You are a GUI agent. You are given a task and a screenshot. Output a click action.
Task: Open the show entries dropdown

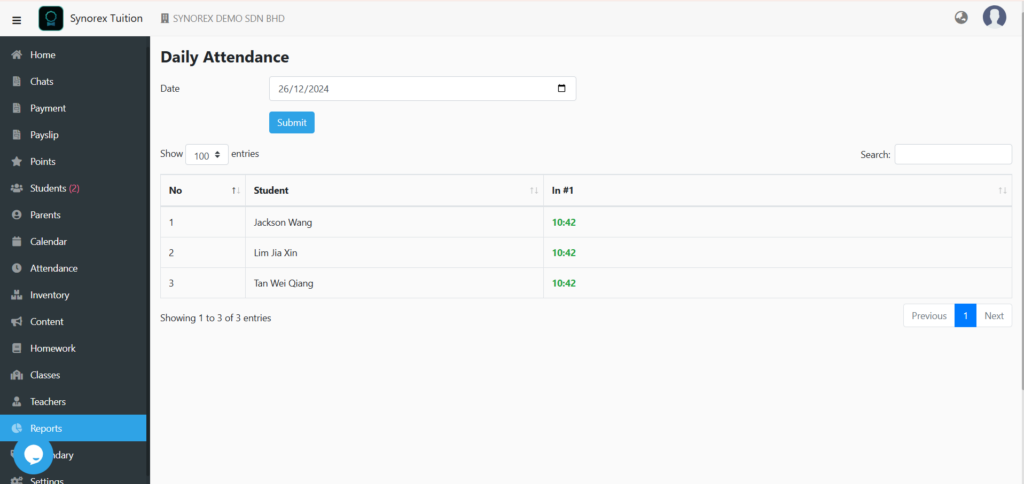pyautogui.click(x=207, y=155)
